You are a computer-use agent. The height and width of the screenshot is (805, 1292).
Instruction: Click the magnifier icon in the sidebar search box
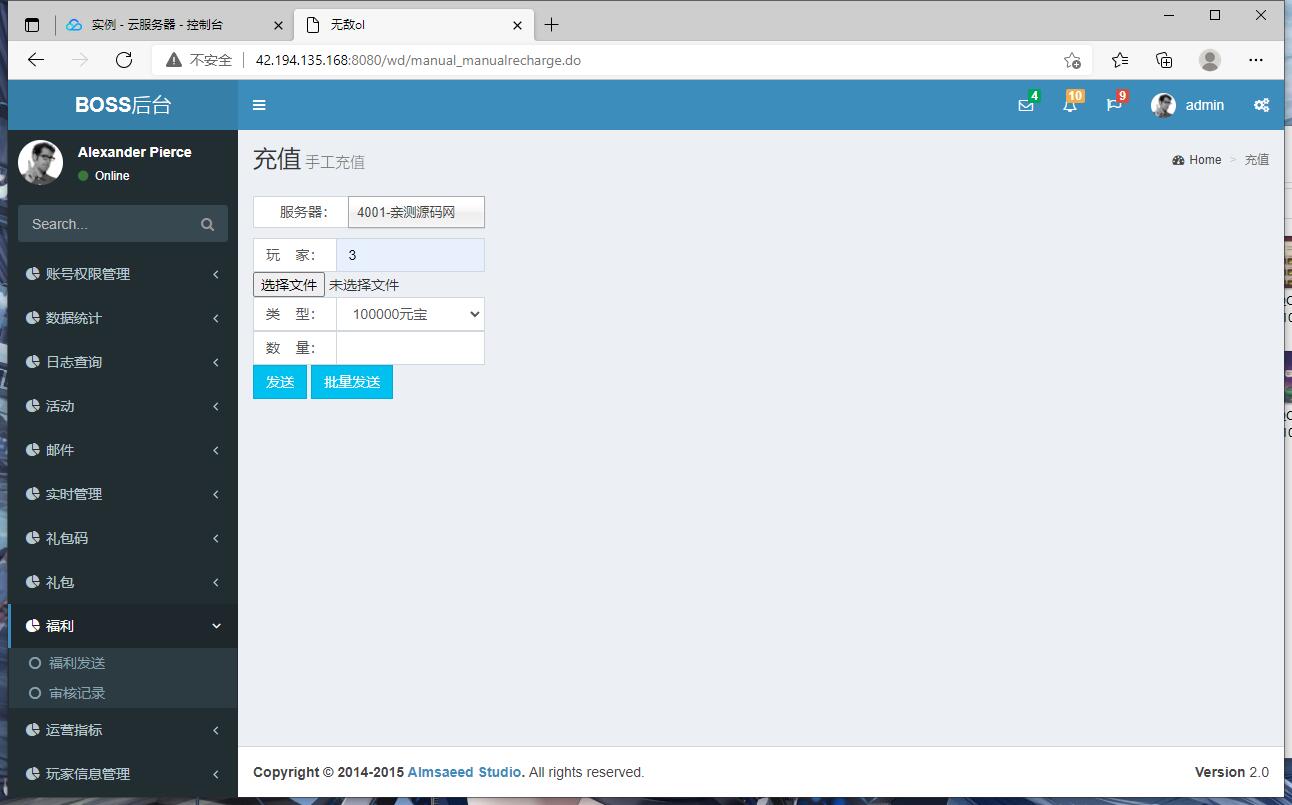(207, 224)
